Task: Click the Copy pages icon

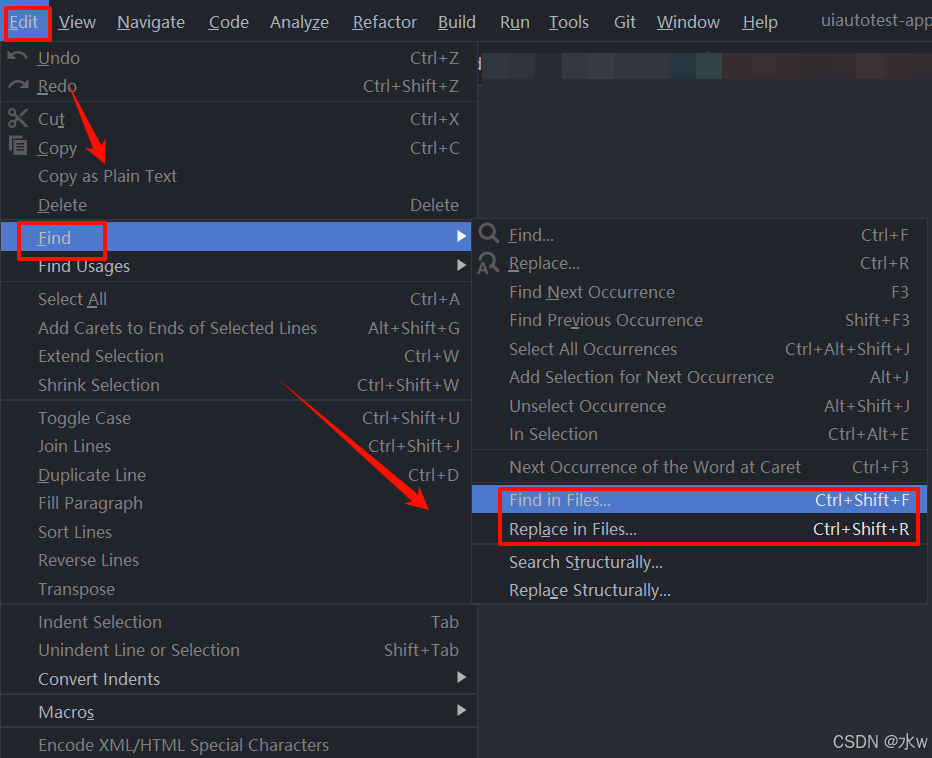Action: [x=18, y=145]
